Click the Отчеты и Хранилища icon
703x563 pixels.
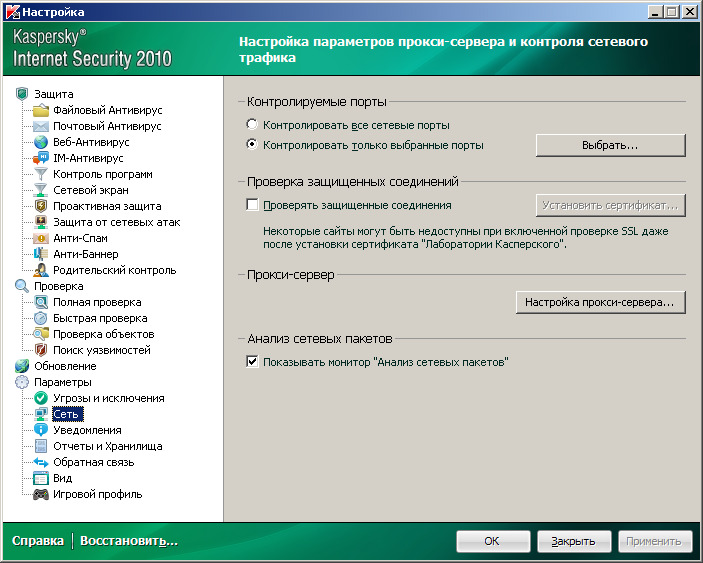(x=41, y=446)
